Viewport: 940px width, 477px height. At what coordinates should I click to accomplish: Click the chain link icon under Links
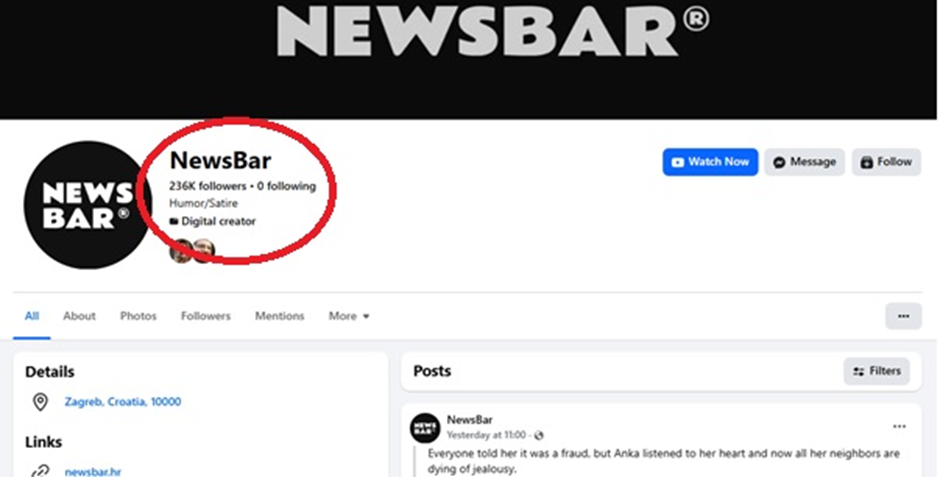(40, 472)
